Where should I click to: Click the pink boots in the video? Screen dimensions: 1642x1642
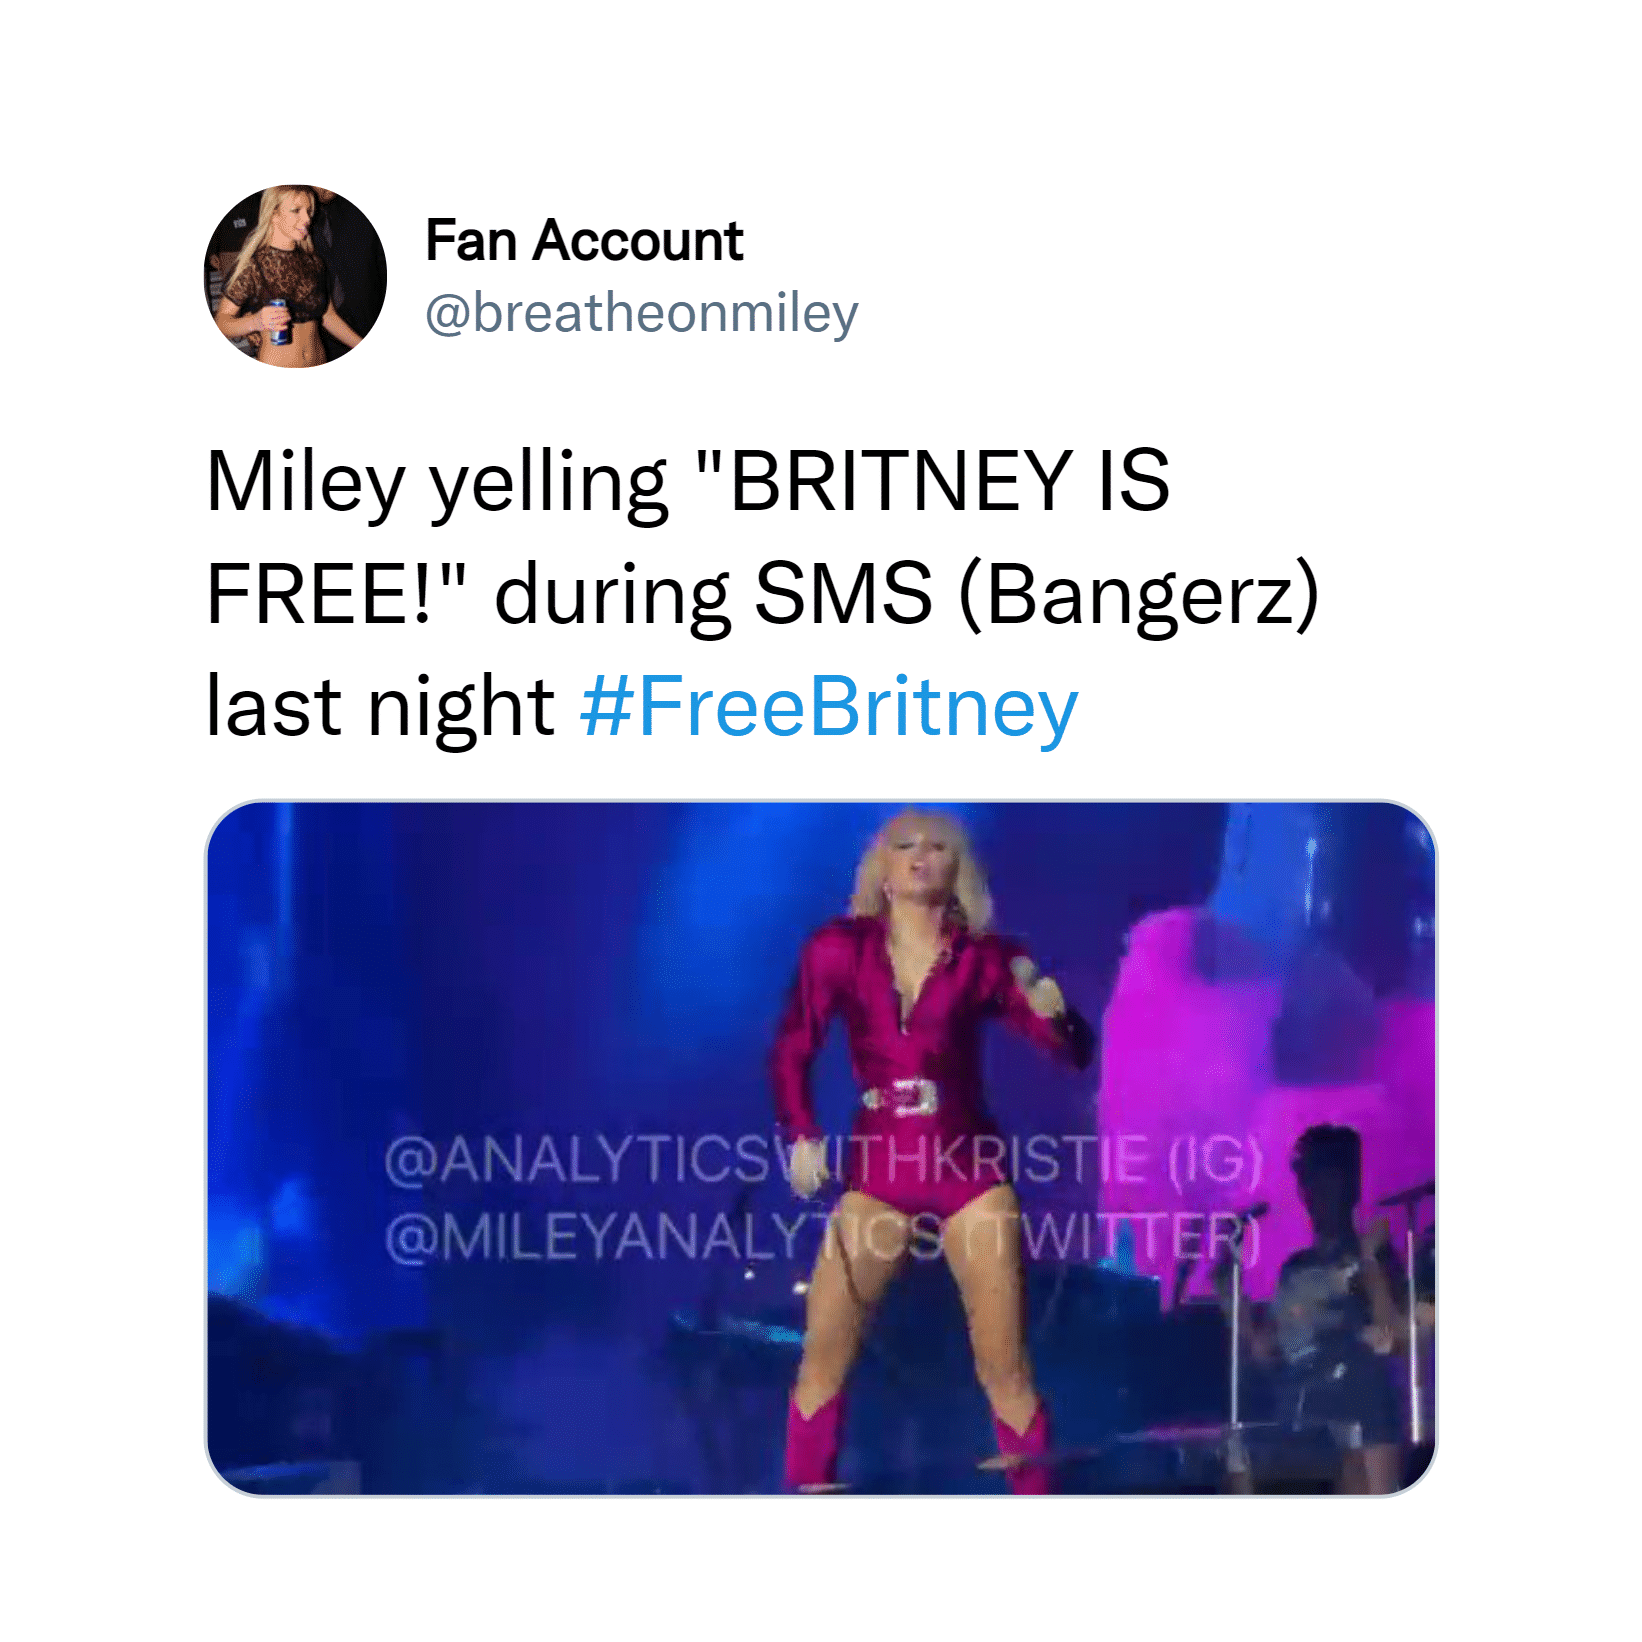point(915,1444)
